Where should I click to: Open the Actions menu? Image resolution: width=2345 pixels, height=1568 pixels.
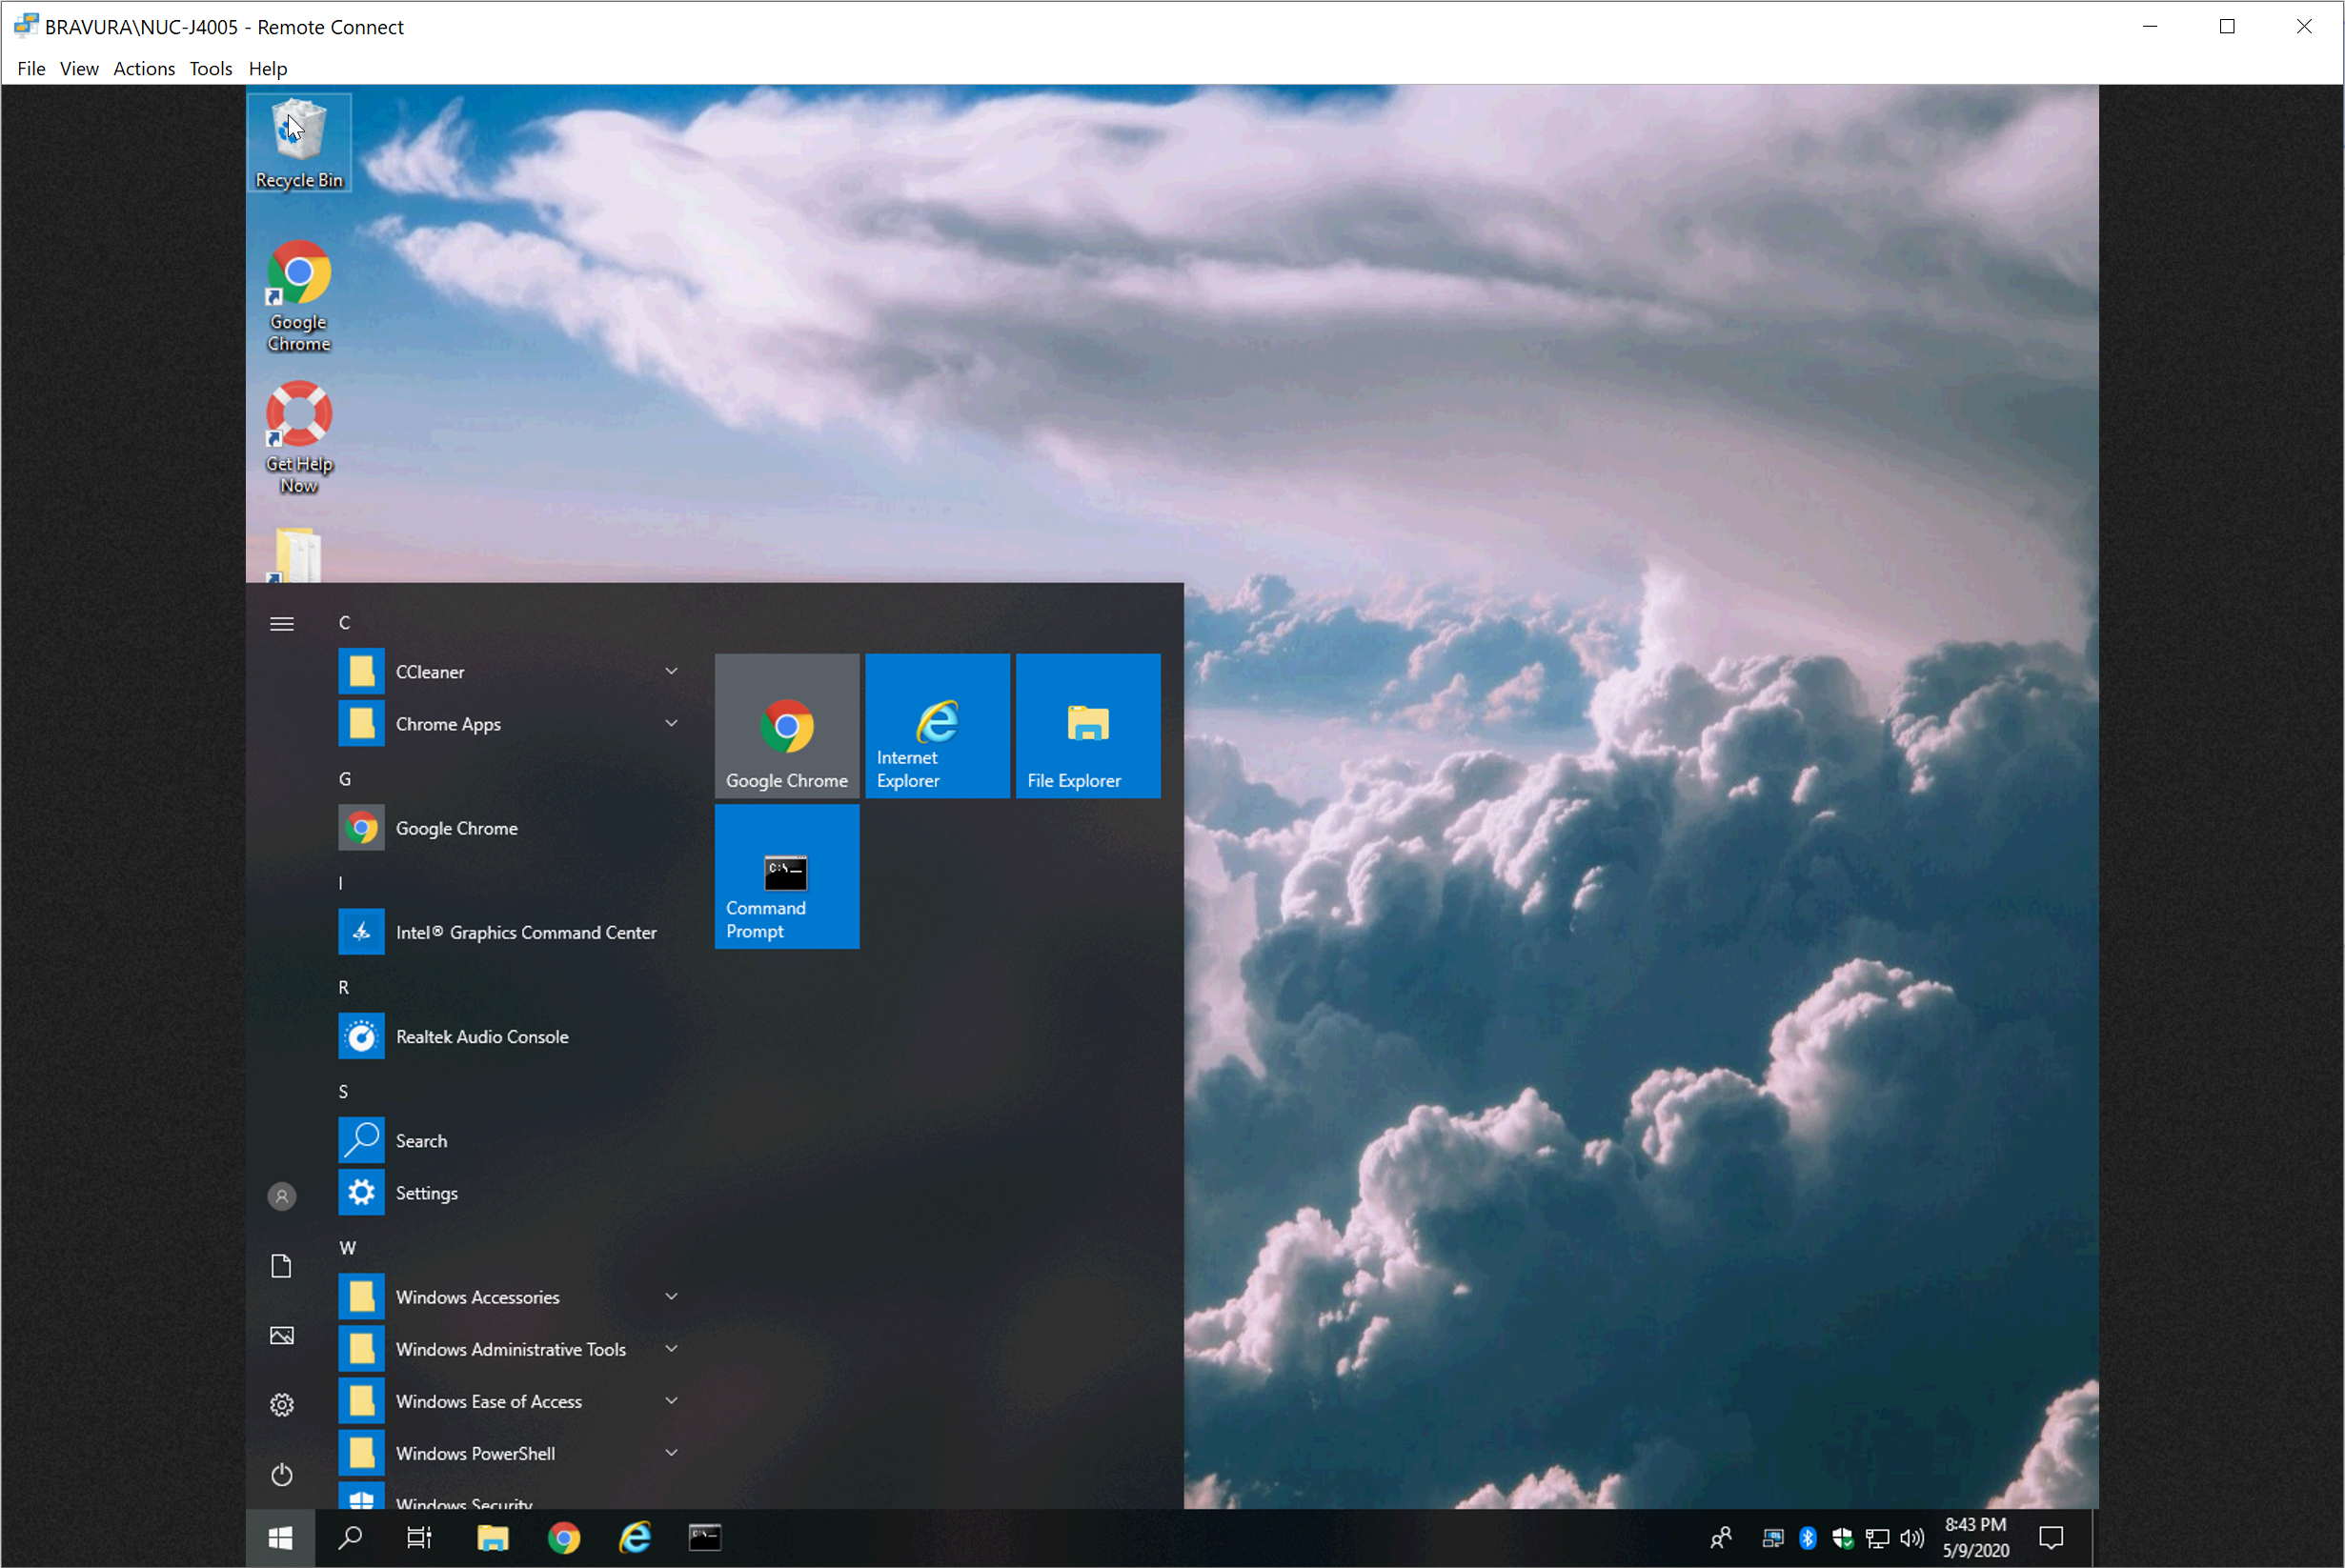pos(144,68)
